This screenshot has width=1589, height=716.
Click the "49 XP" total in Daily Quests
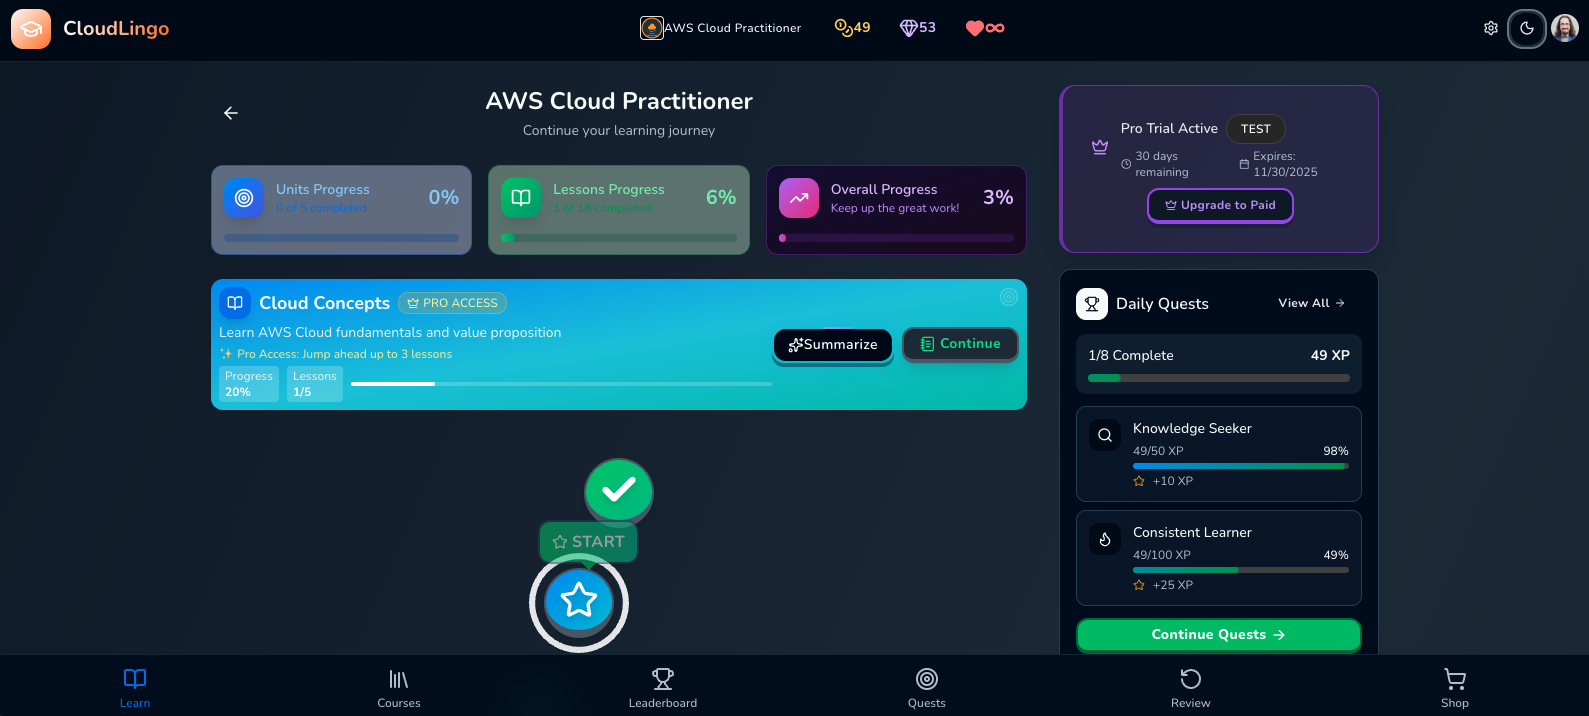(x=1330, y=355)
